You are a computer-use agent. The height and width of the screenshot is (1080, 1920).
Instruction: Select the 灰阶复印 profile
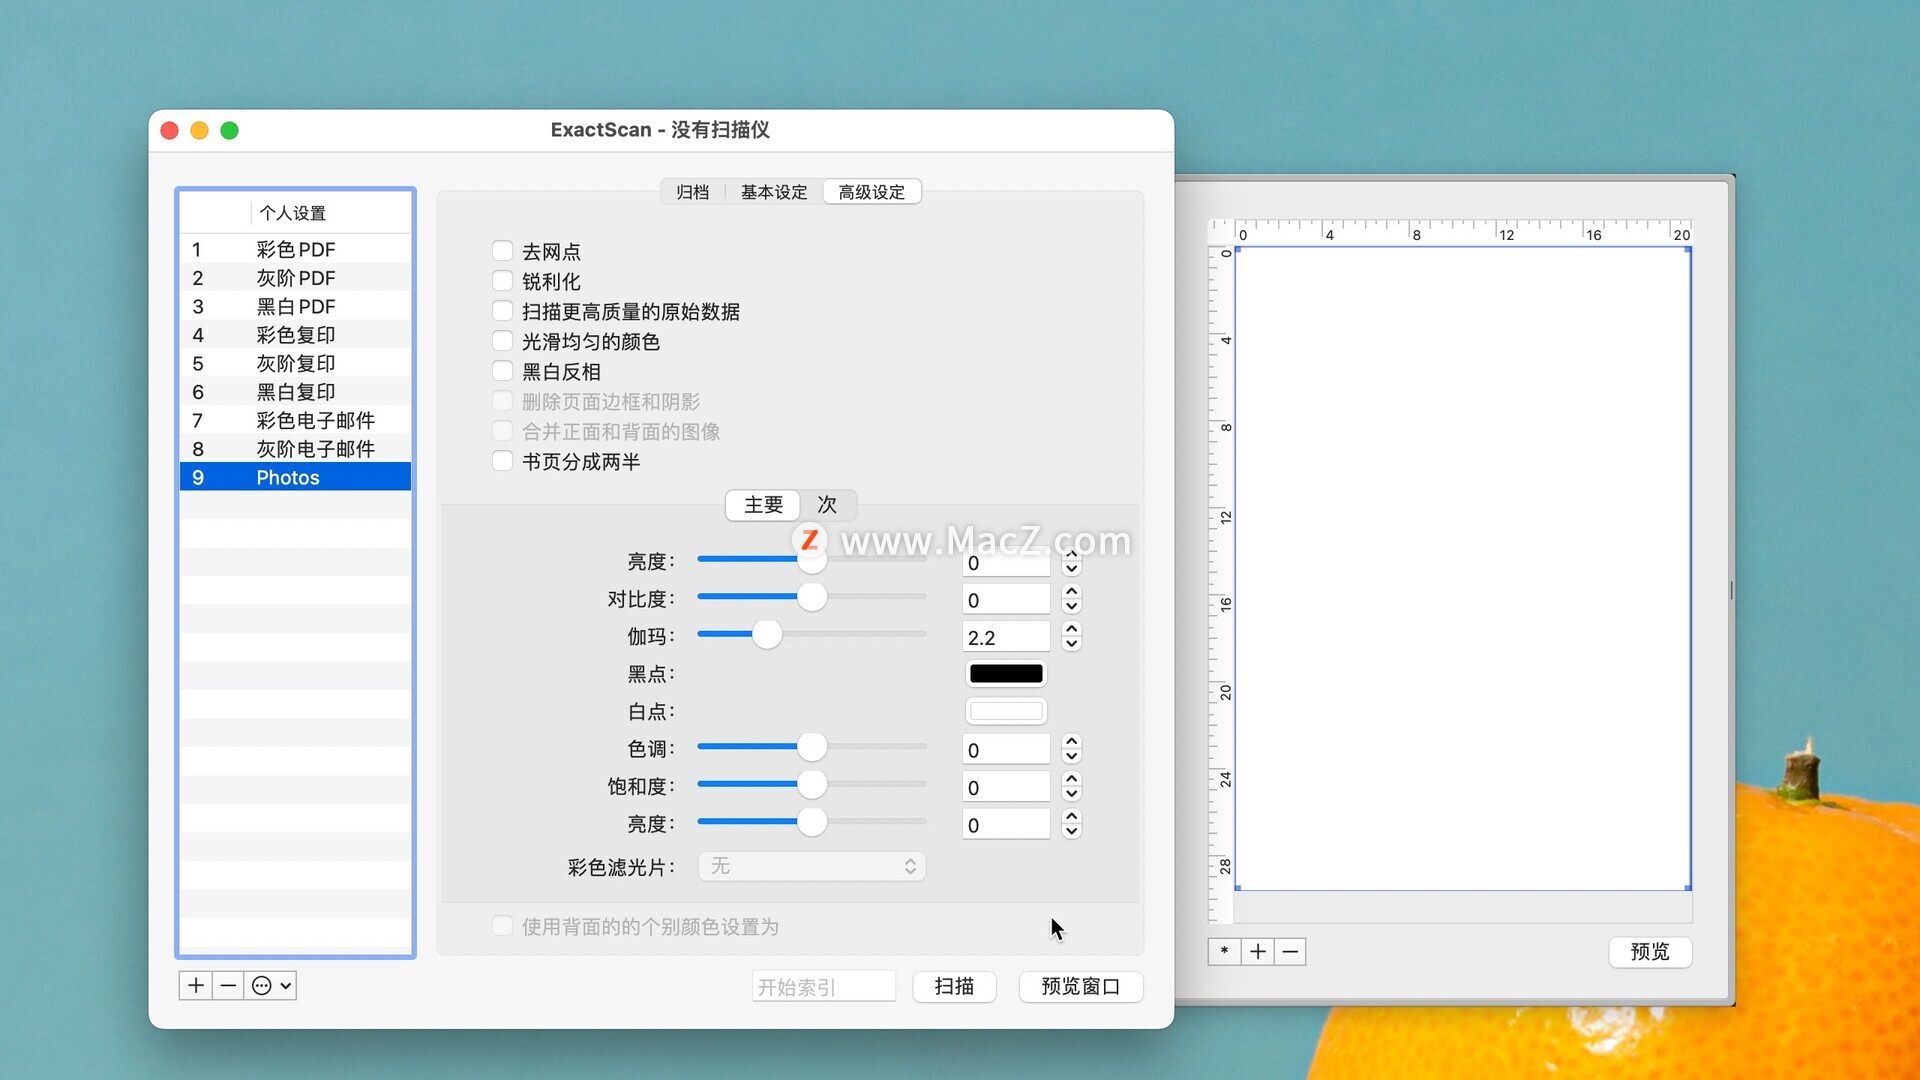click(295, 363)
